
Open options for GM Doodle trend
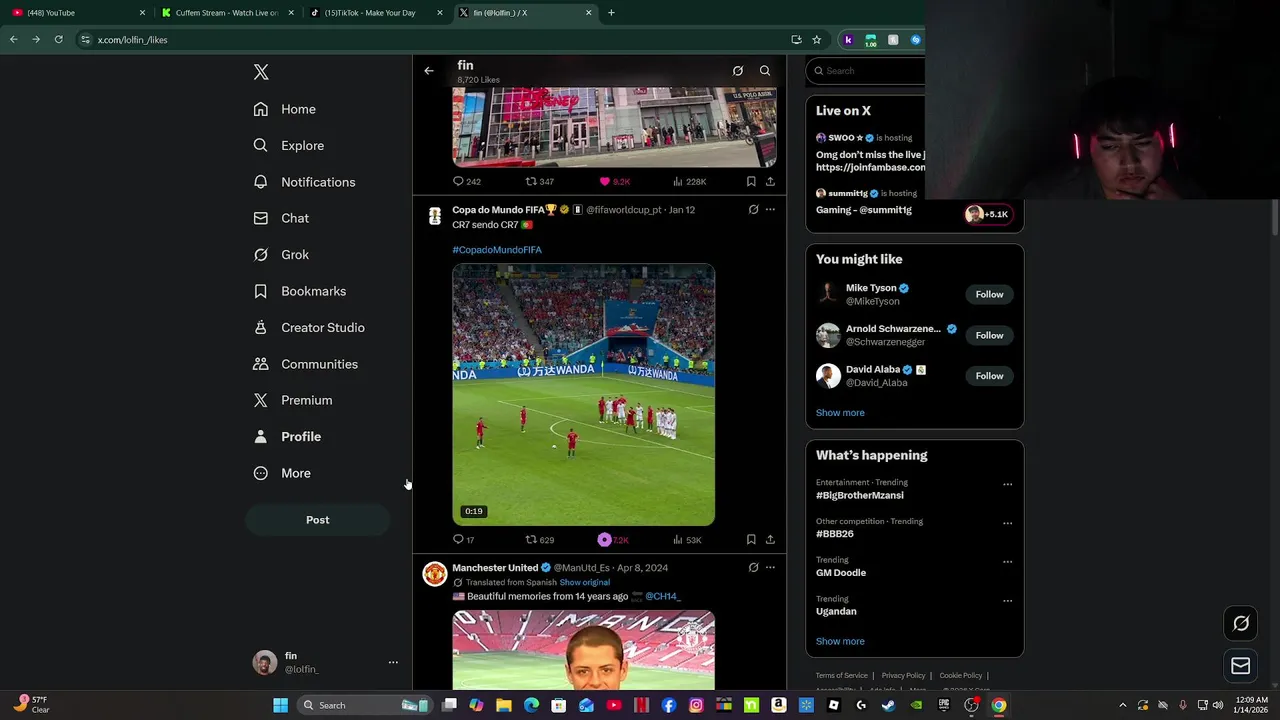1007,562
